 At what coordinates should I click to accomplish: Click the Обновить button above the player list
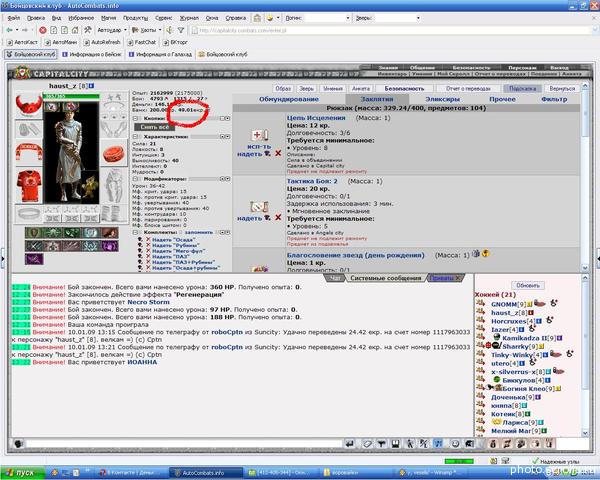point(528,285)
